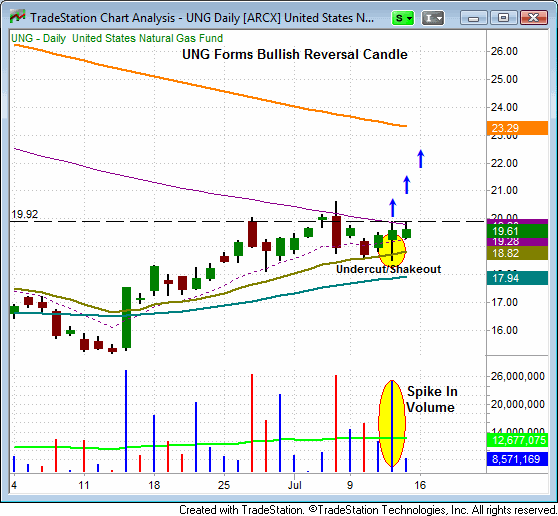Minimize the chart analysis window
Image resolution: width=558 pixels, height=516 pixels.
pyautogui.click(x=473, y=17)
